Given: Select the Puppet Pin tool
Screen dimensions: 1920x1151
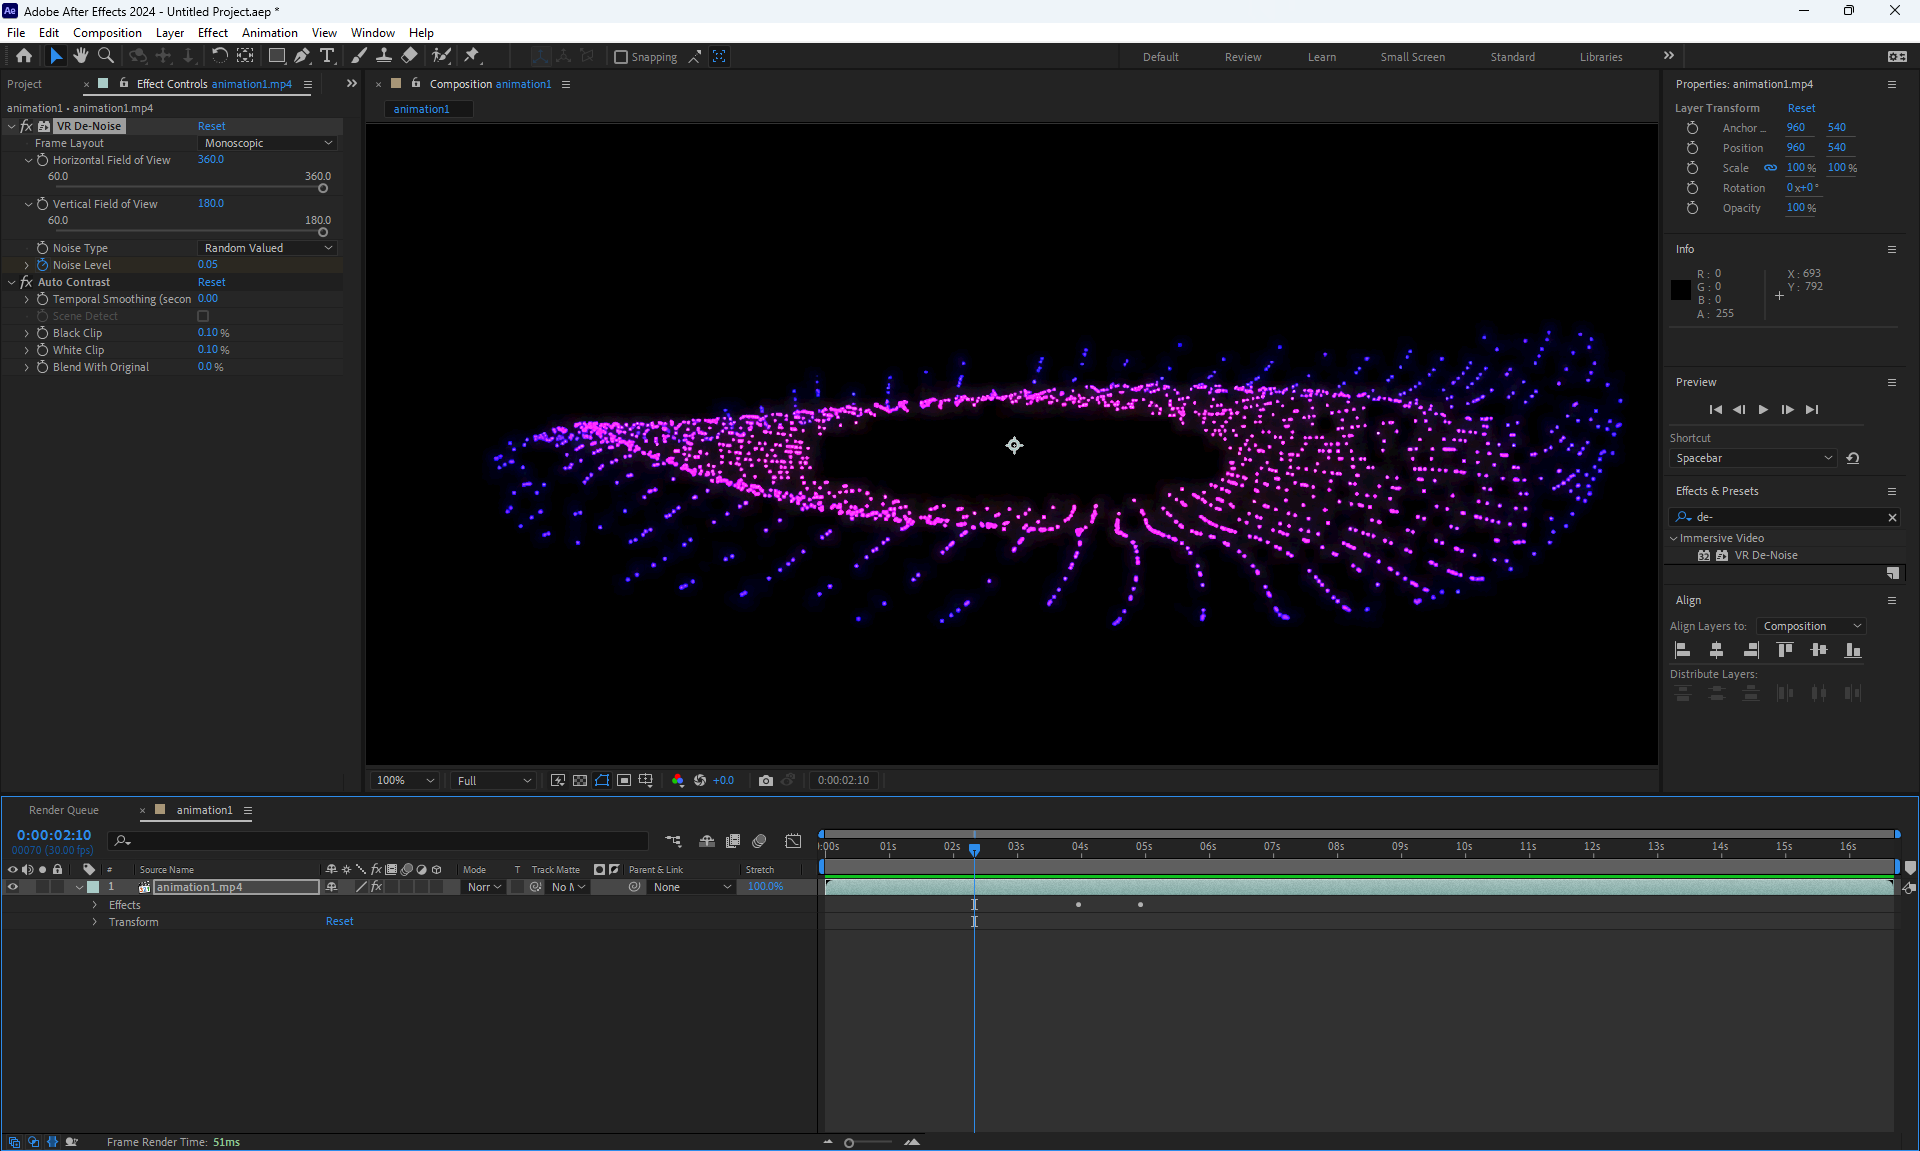Looking at the screenshot, I should click(472, 56).
